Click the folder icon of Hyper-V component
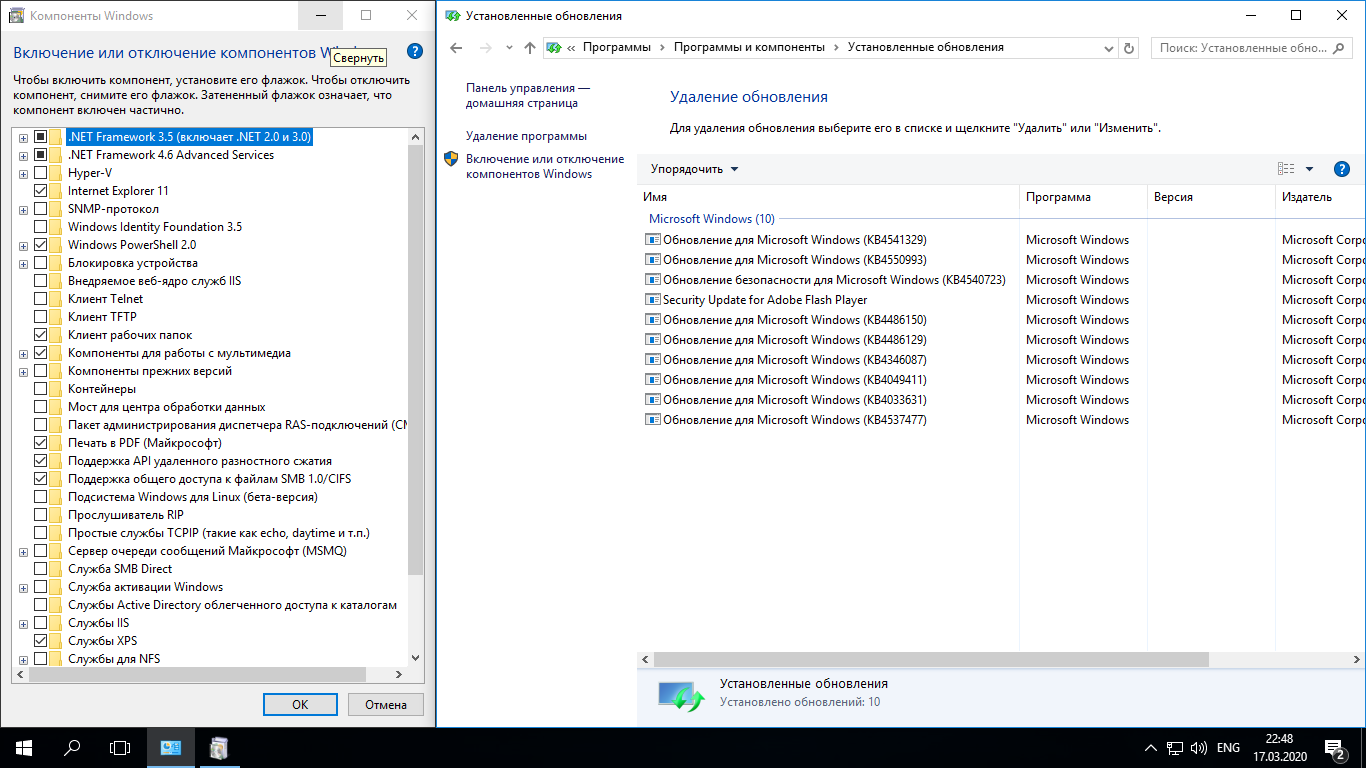The height and width of the screenshot is (768, 1366). coord(56,173)
